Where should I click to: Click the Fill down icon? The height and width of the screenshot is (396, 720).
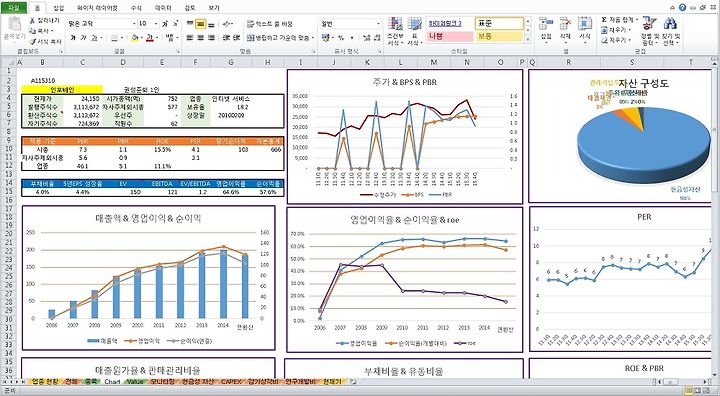[604, 30]
